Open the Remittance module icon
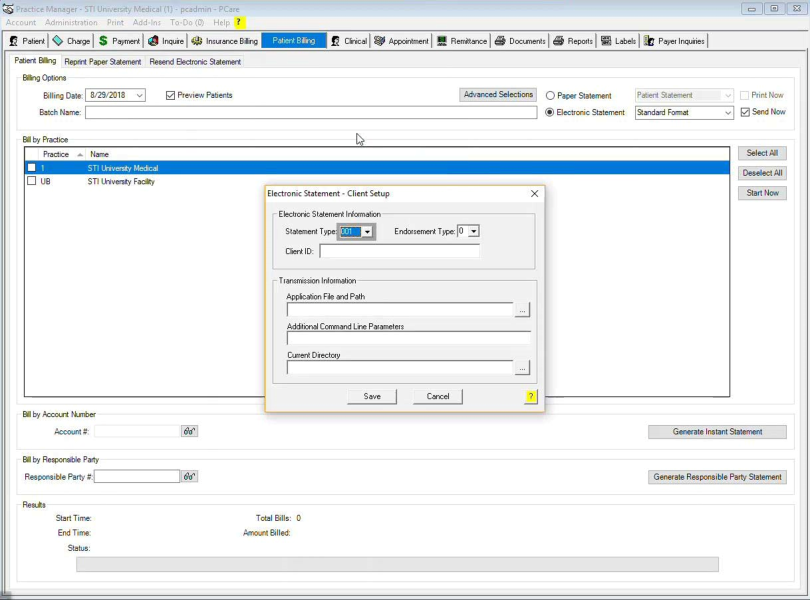810x600 pixels. coord(462,41)
